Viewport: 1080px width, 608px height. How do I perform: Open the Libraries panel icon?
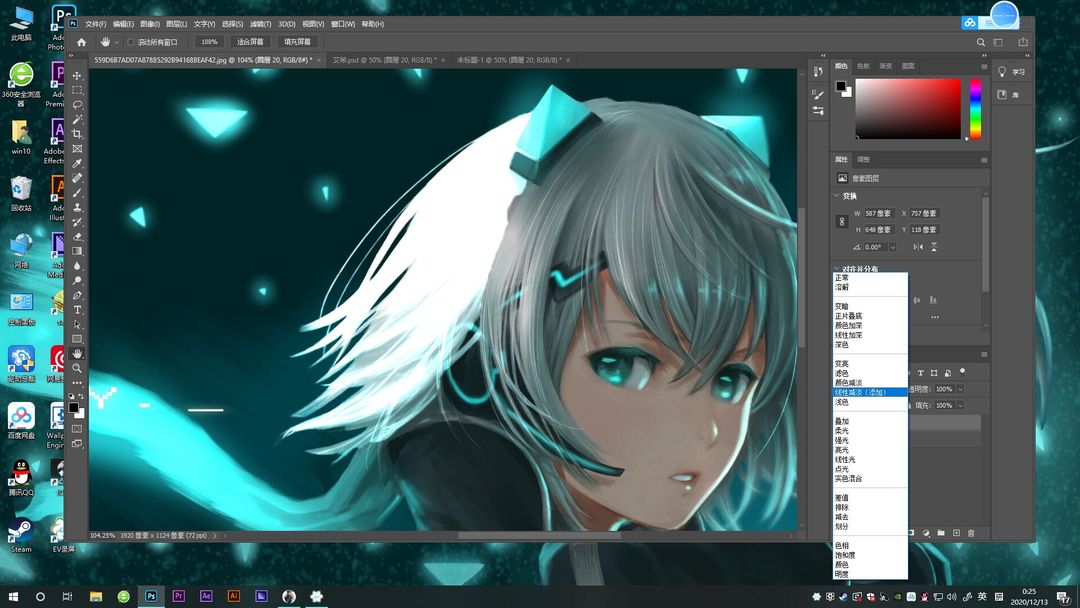[1002, 94]
